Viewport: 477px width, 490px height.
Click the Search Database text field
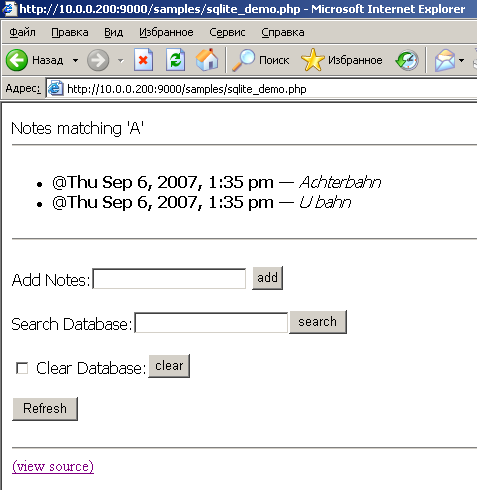(x=211, y=323)
